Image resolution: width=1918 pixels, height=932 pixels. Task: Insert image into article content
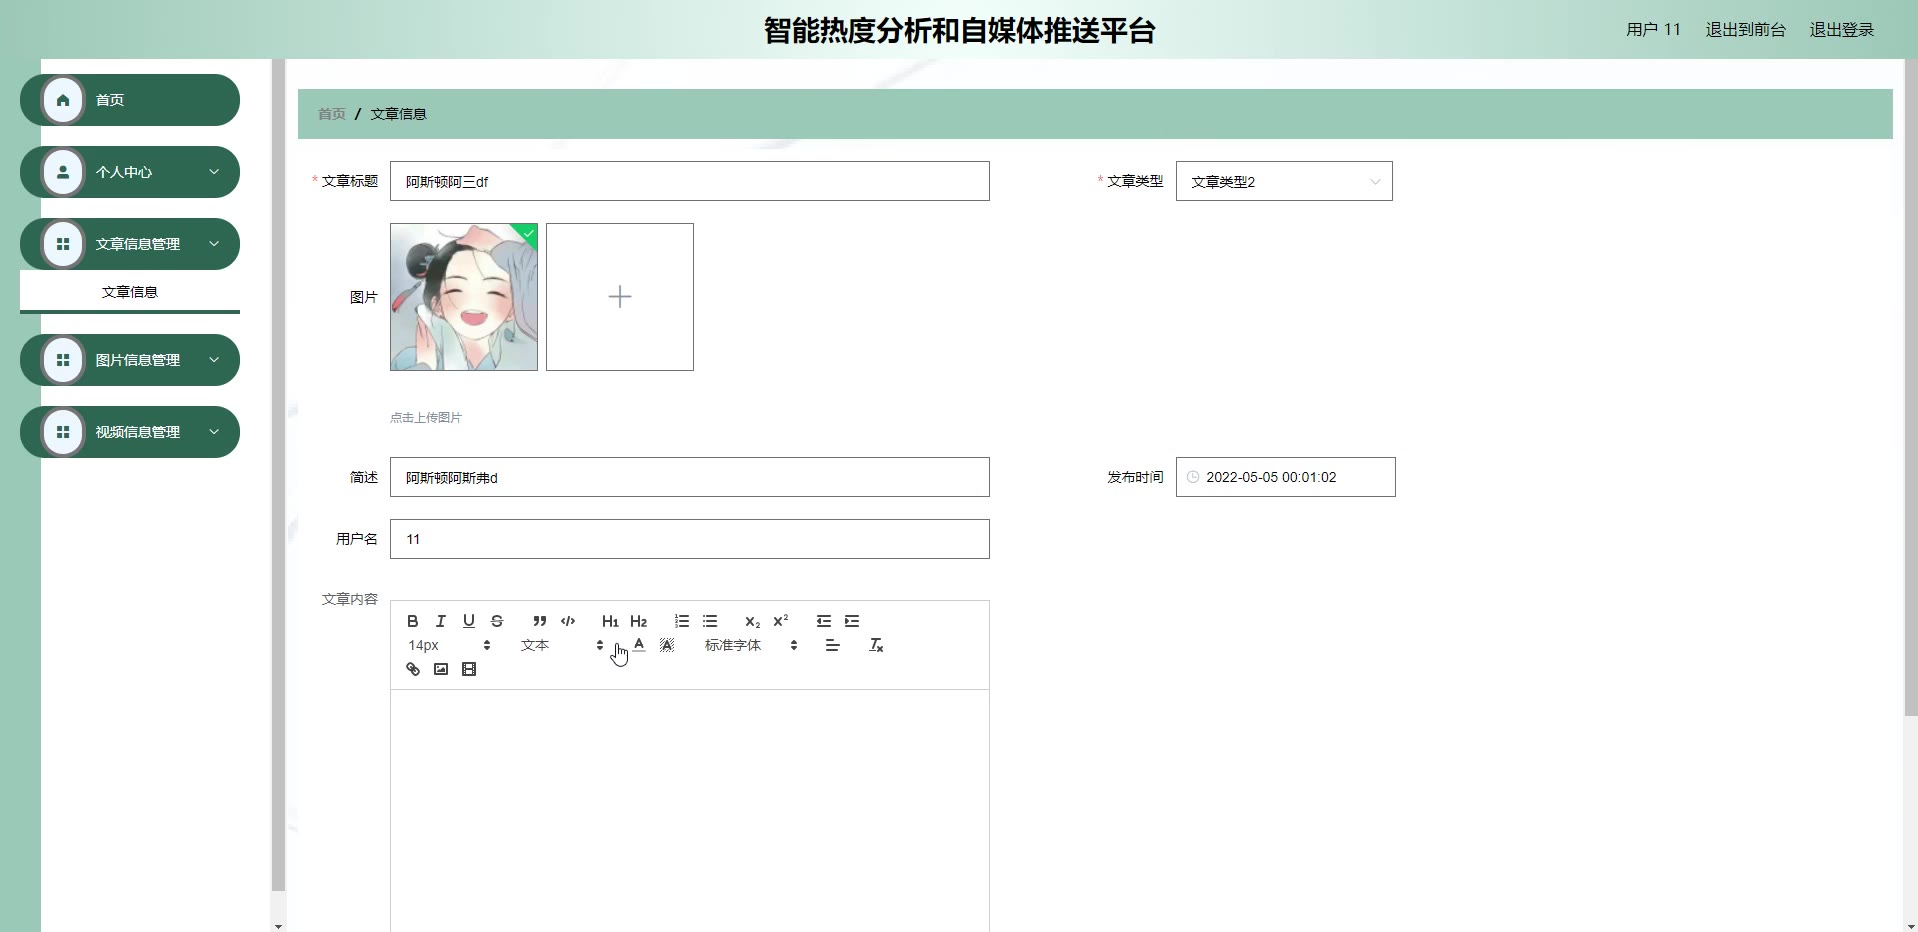pos(441,669)
